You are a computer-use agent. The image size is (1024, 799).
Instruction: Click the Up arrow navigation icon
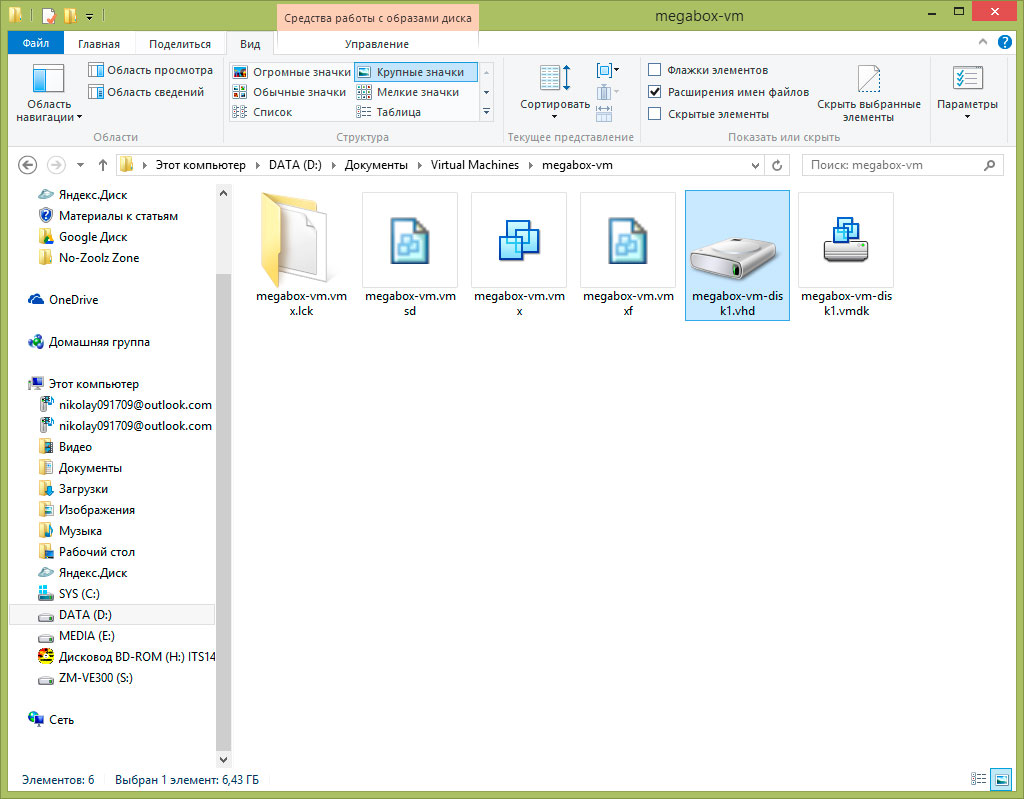(103, 165)
